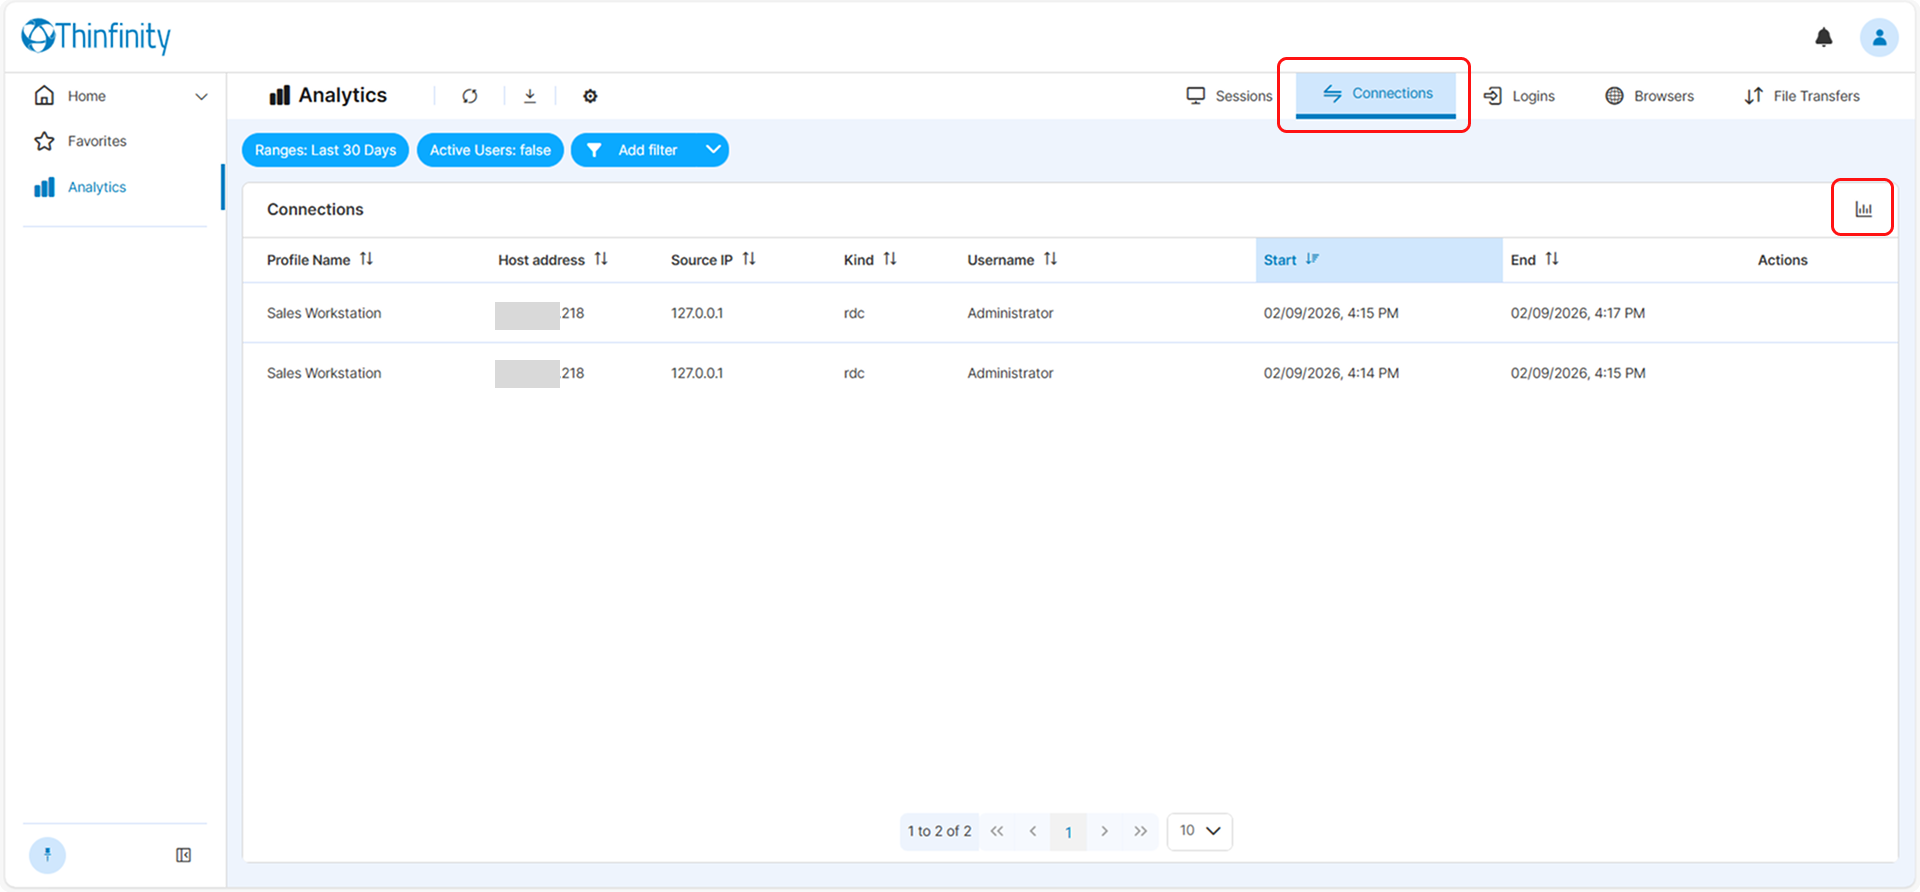Sort by Host address column
This screenshot has width=1920, height=892.
pyautogui.click(x=601, y=259)
